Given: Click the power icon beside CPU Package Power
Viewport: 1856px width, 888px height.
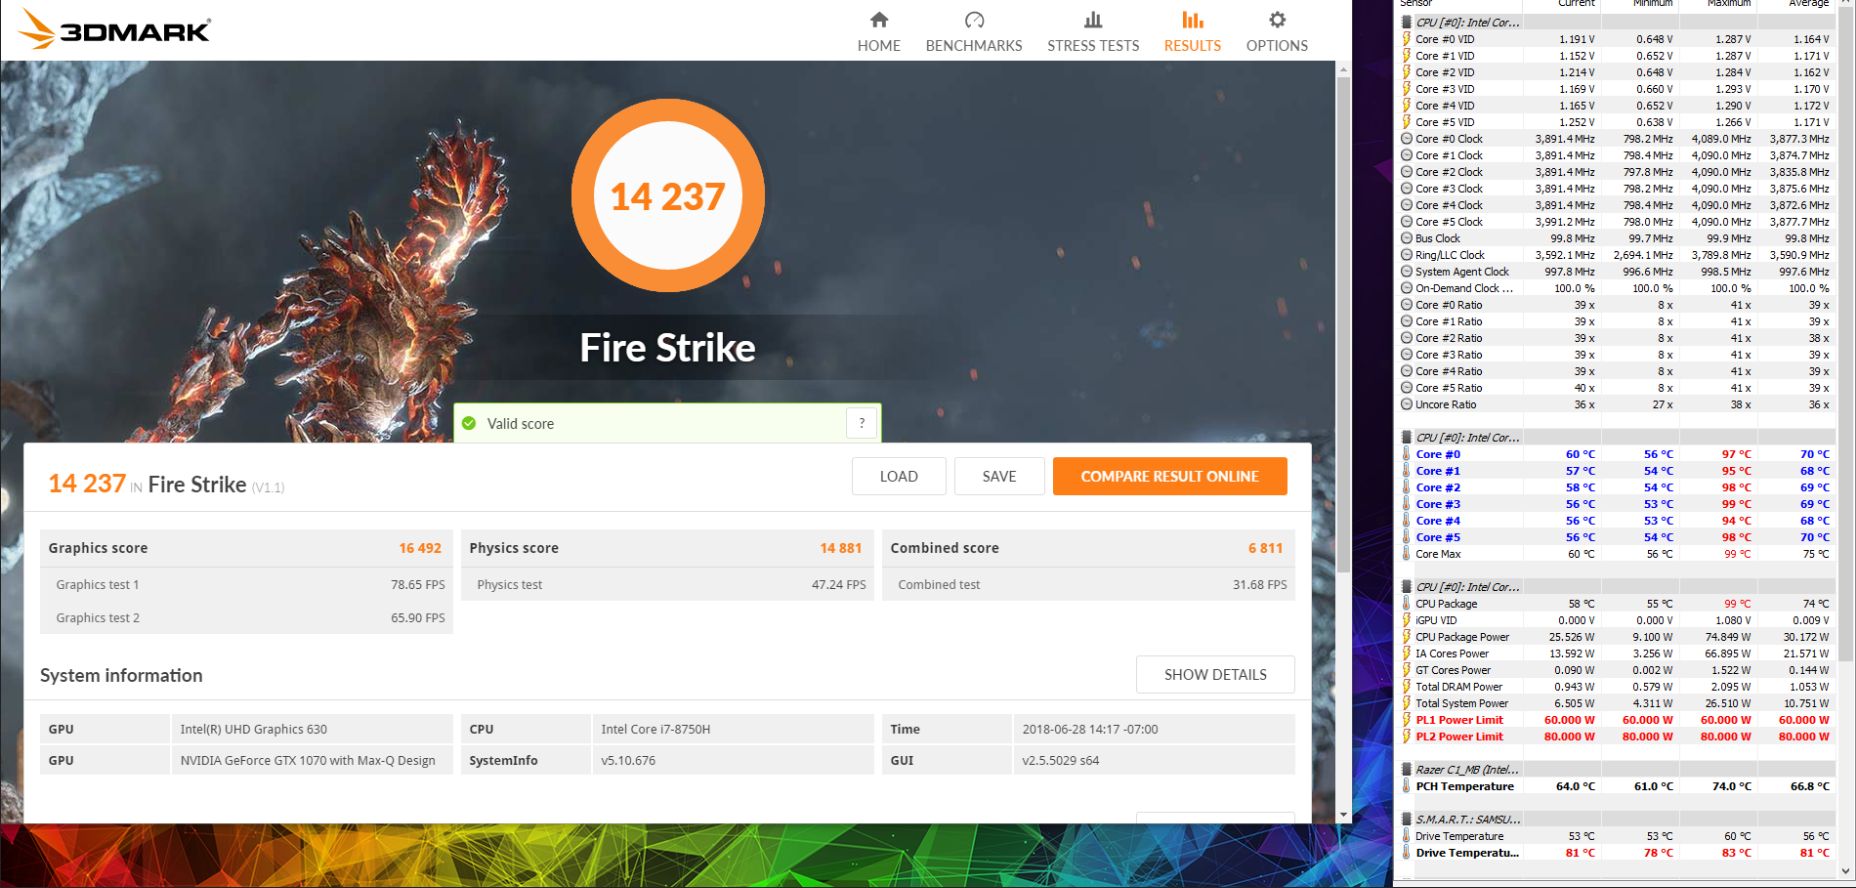Looking at the screenshot, I should tap(1407, 637).
